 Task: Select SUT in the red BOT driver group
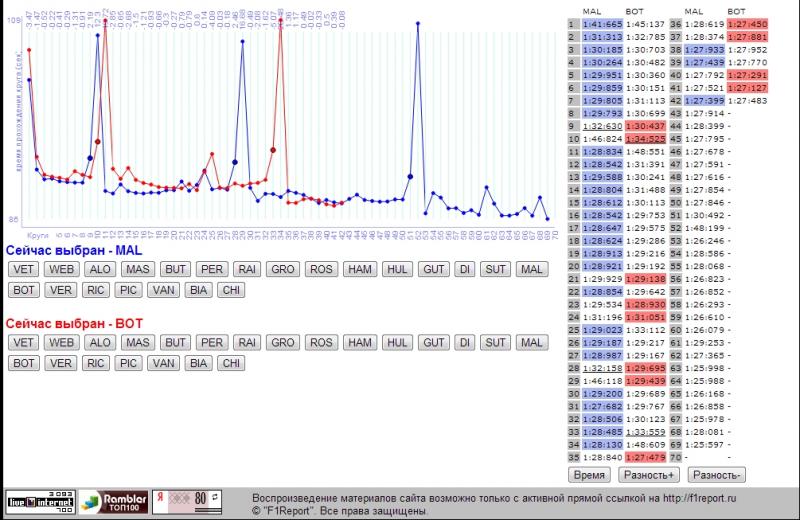click(495, 342)
